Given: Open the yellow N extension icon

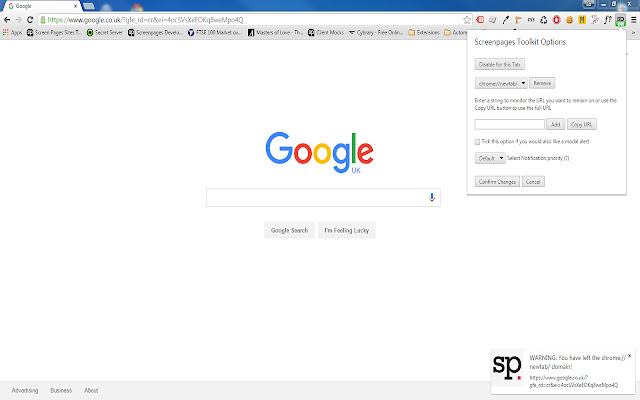Looking at the screenshot, I should coord(582,20).
